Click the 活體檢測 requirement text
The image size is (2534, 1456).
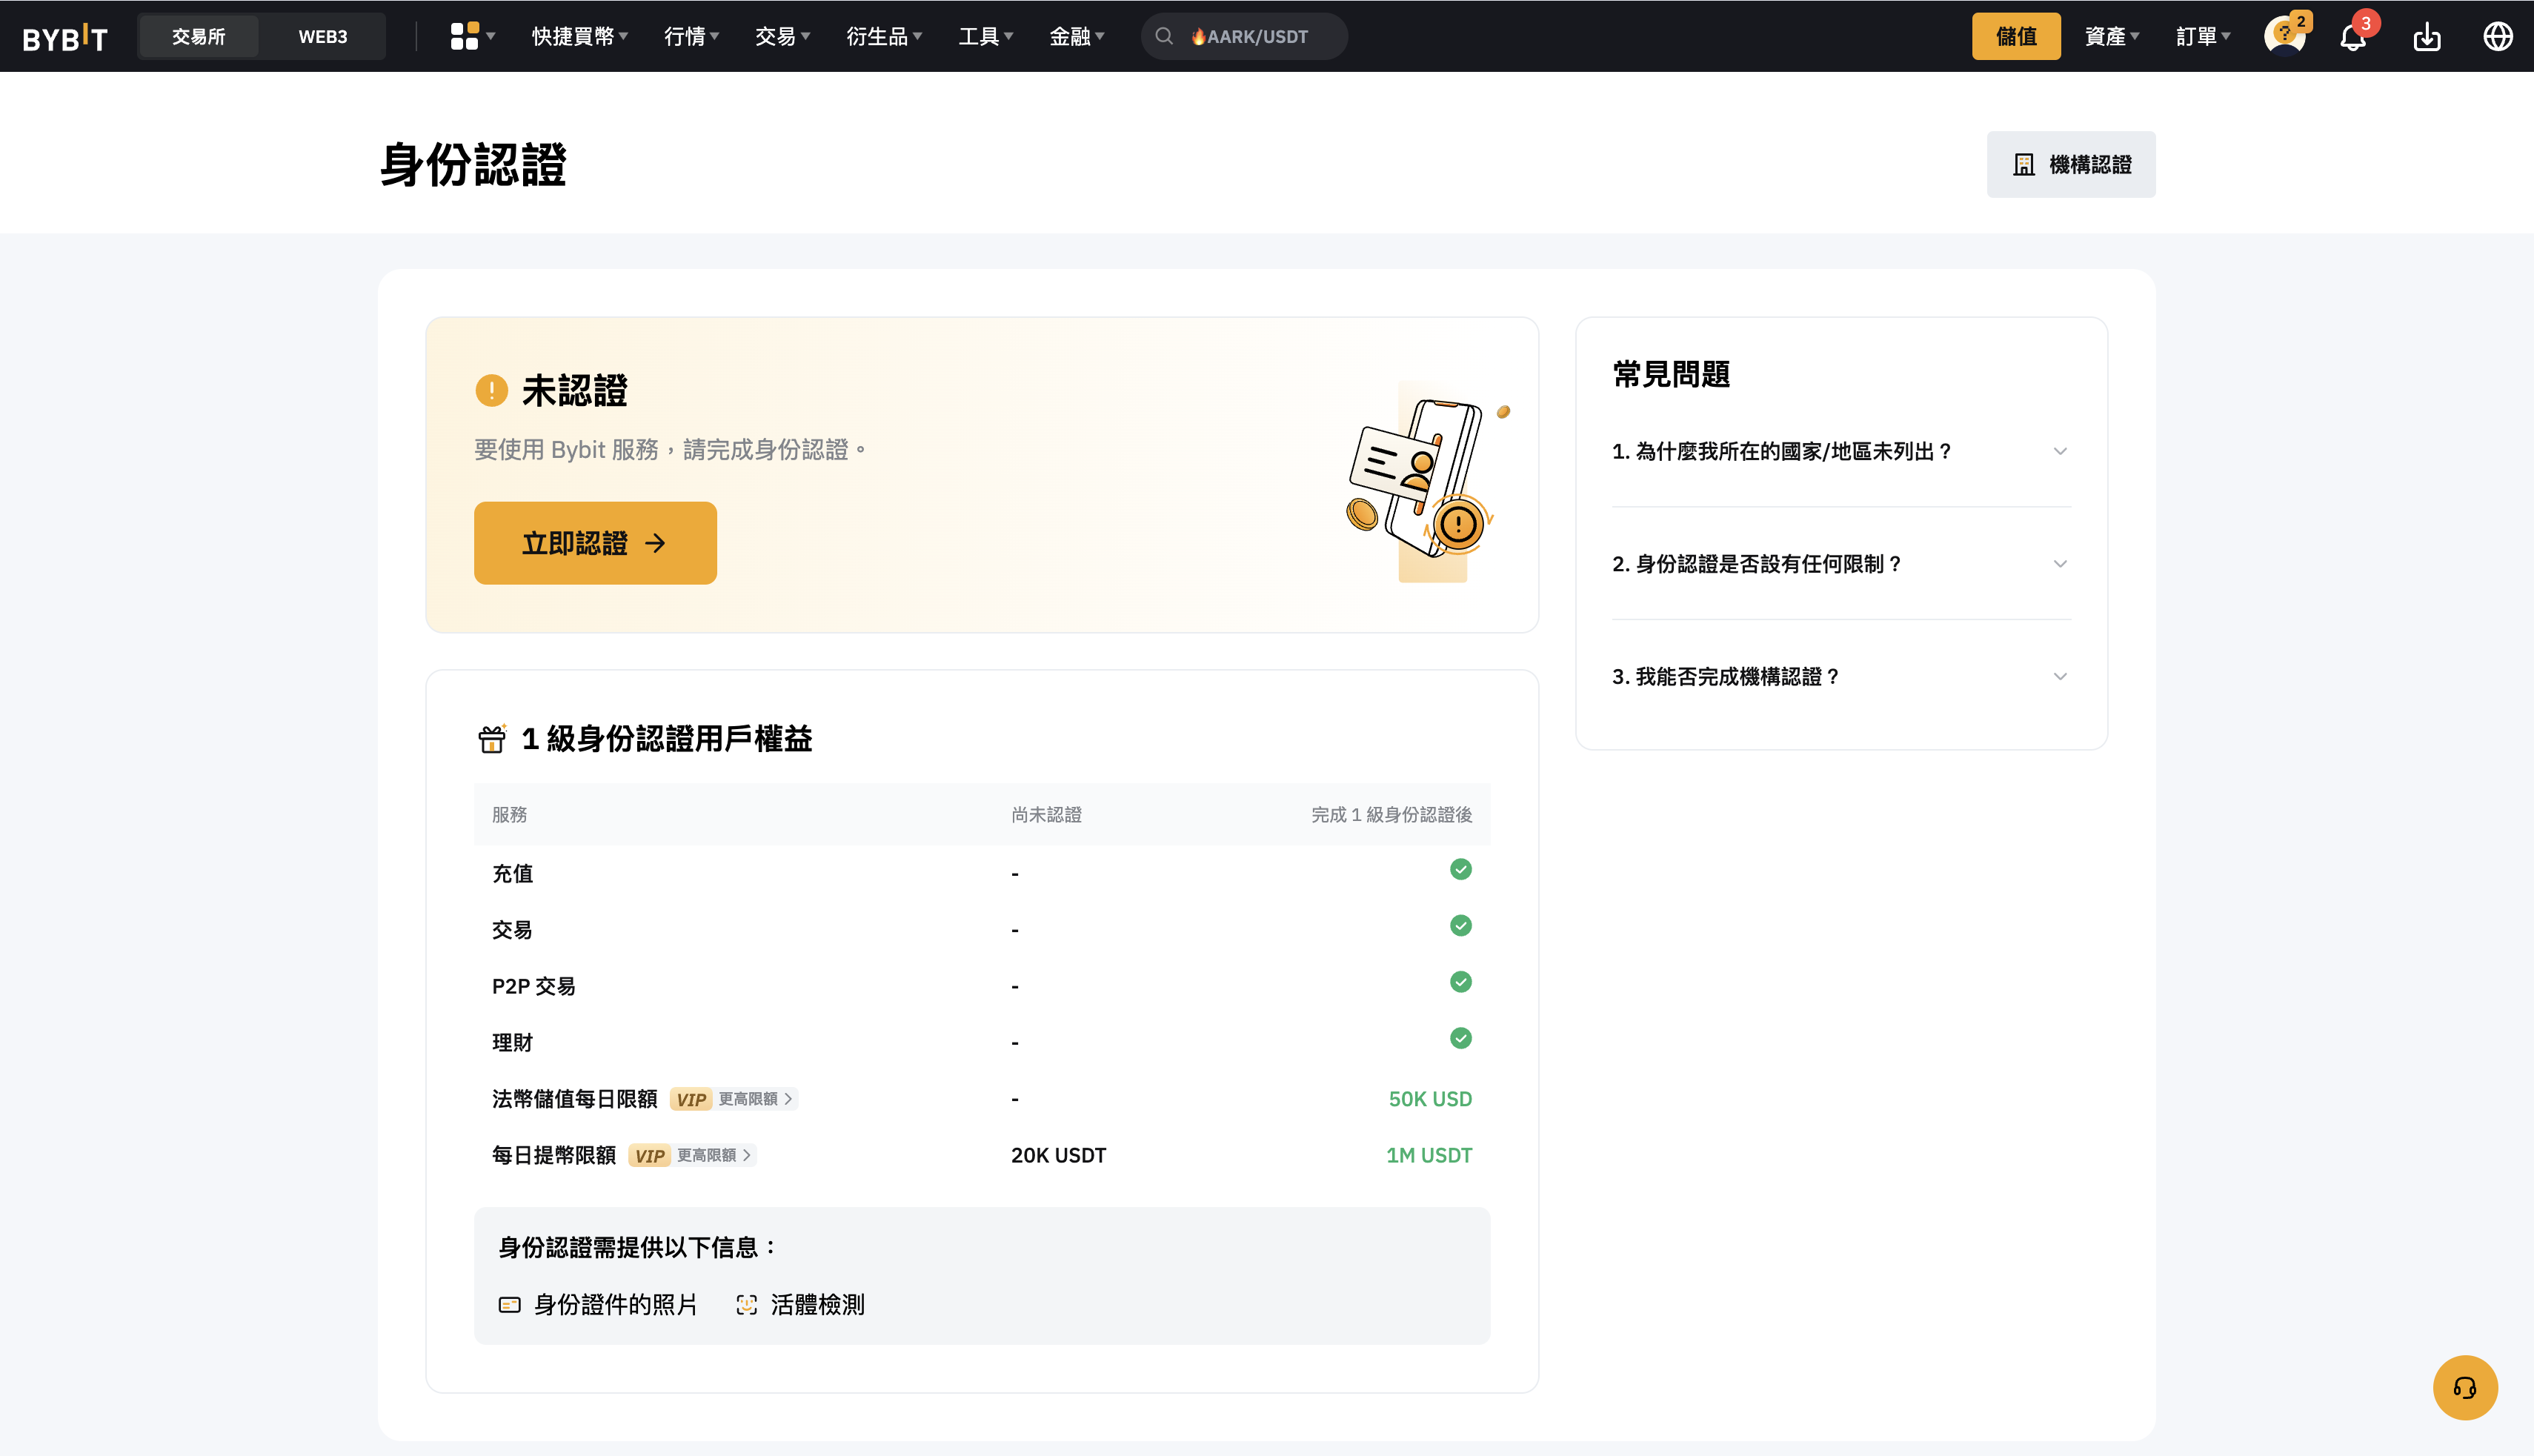tap(817, 1304)
